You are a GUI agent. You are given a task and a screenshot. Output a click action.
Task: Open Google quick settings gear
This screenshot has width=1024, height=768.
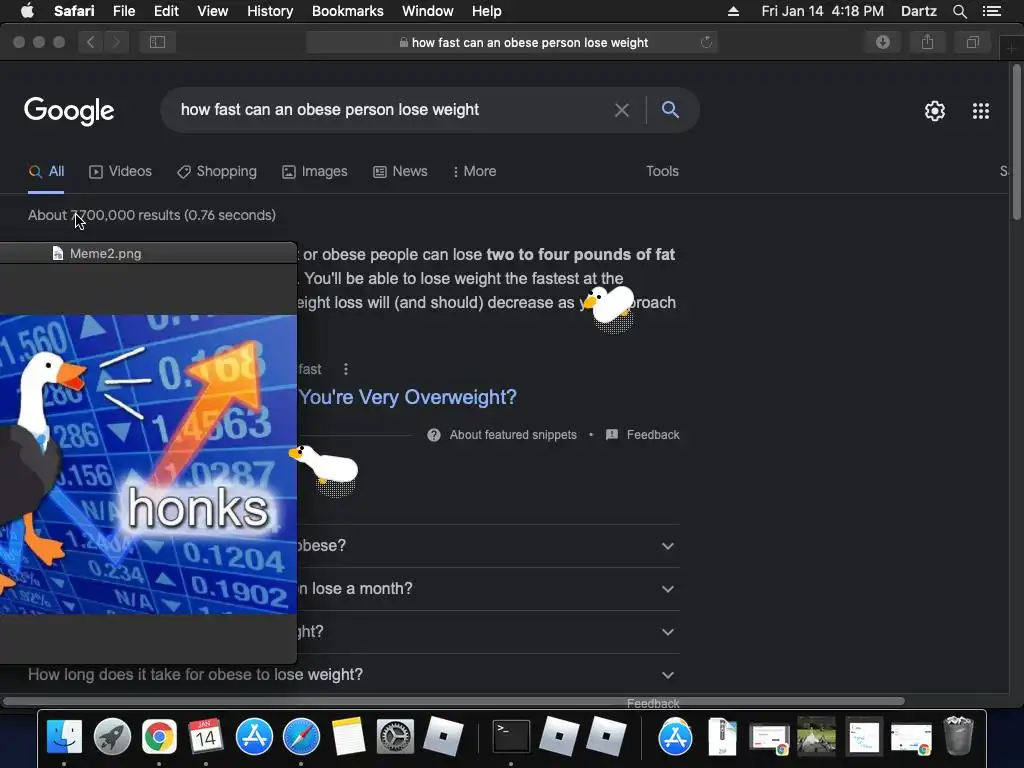(x=935, y=110)
